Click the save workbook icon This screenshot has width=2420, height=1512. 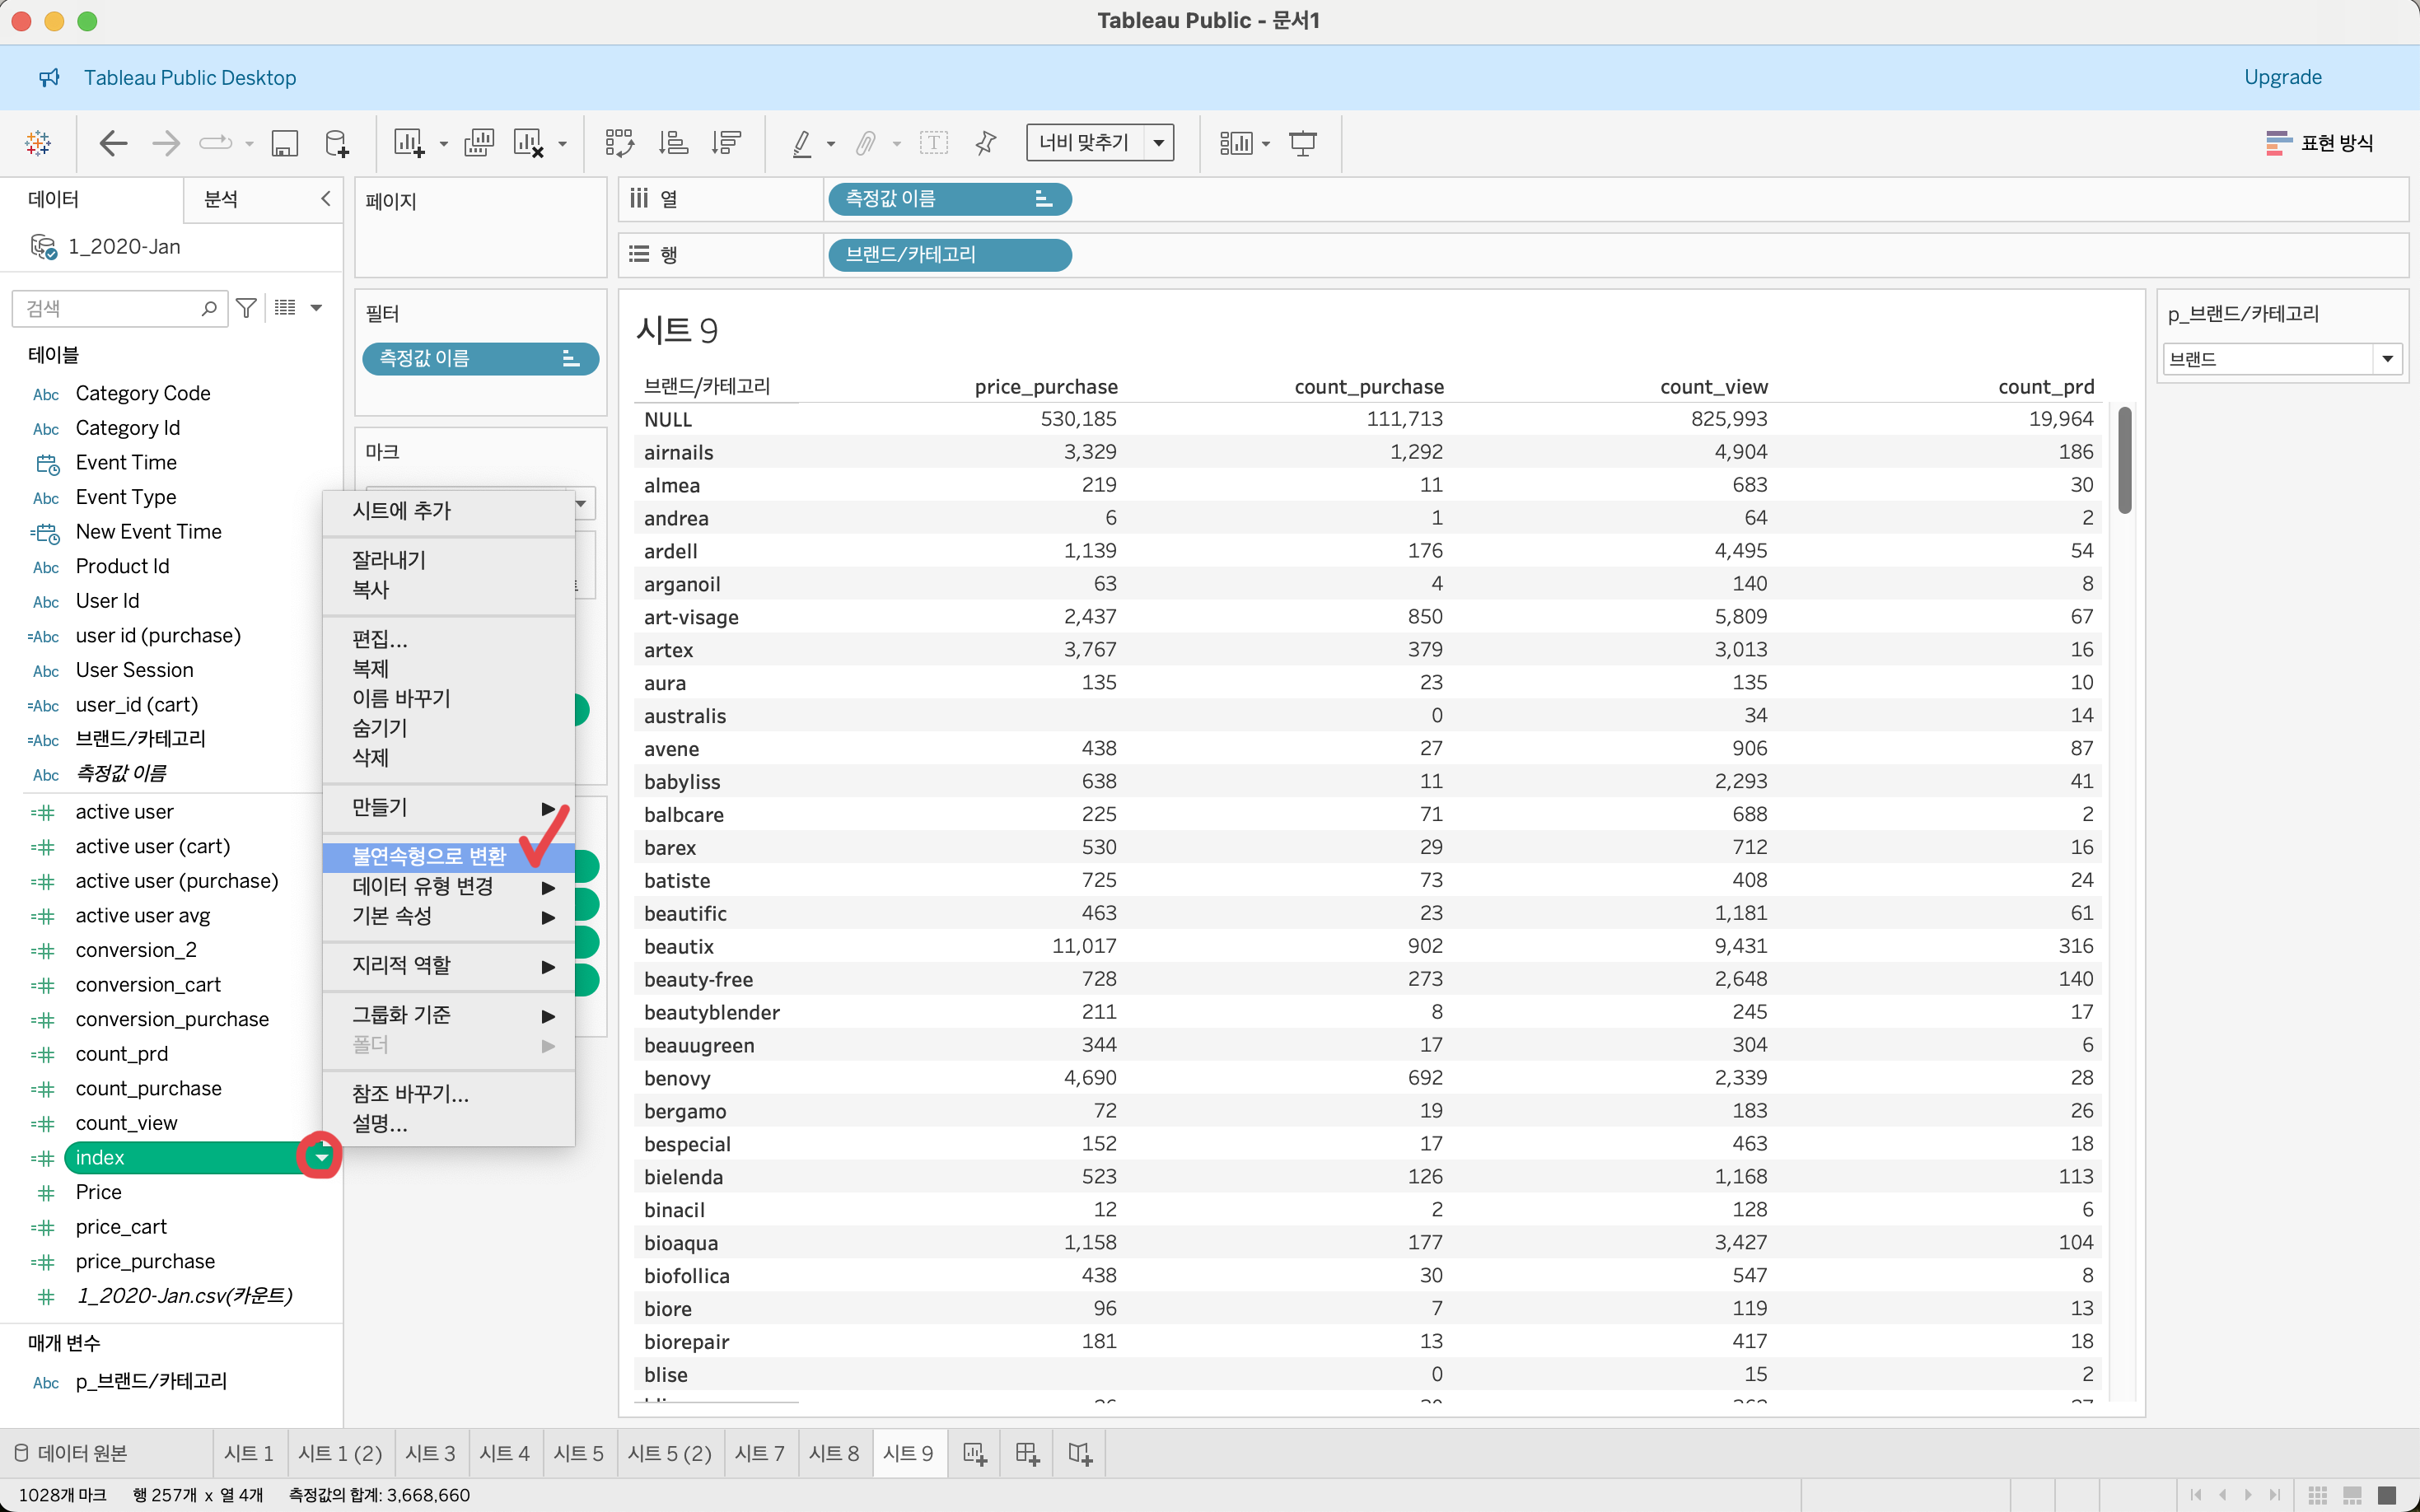coord(285,143)
